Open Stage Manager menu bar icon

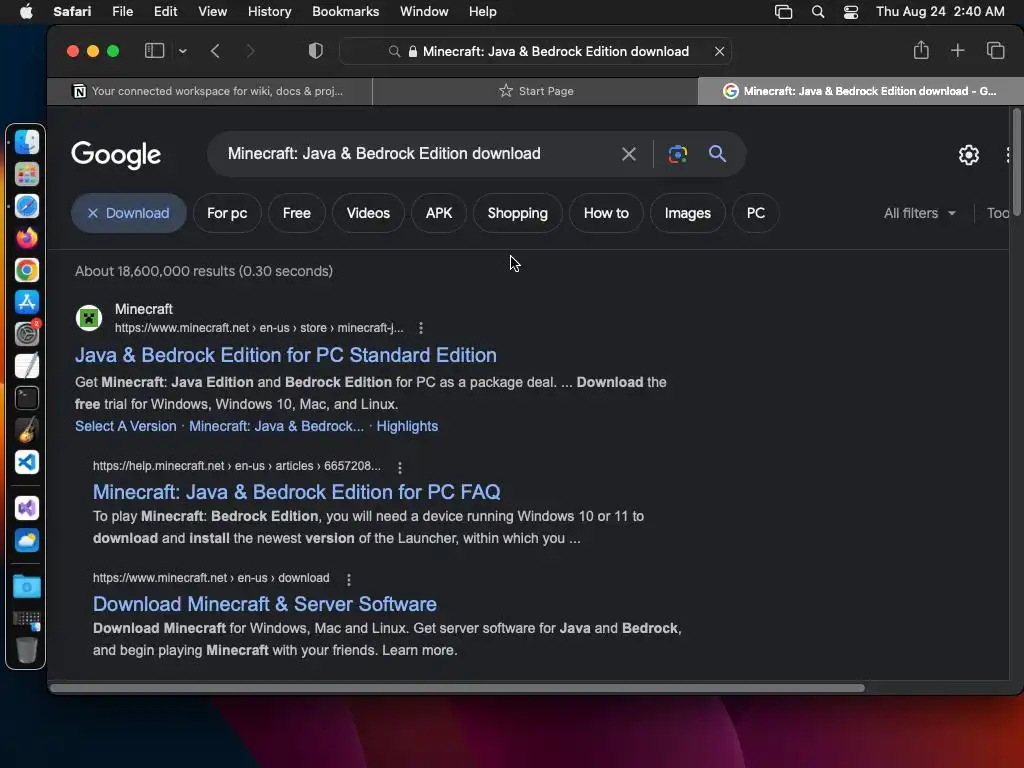[x=783, y=12]
